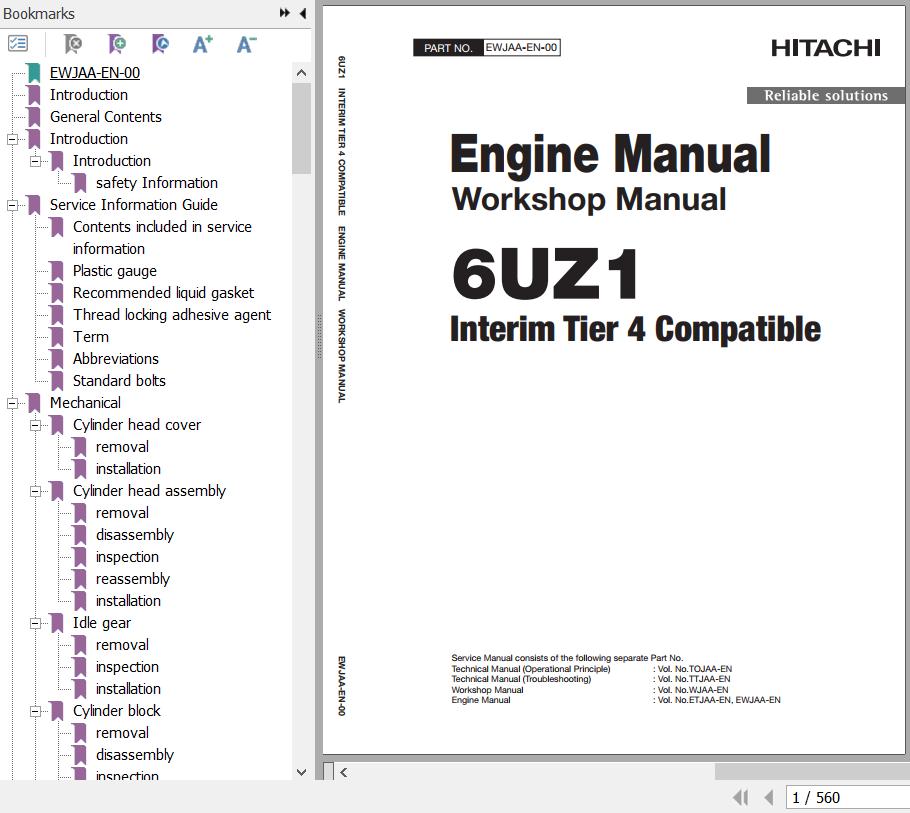The image size is (910, 813).
Task: Open removal under Cylinder block
Action: pos(122,733)
